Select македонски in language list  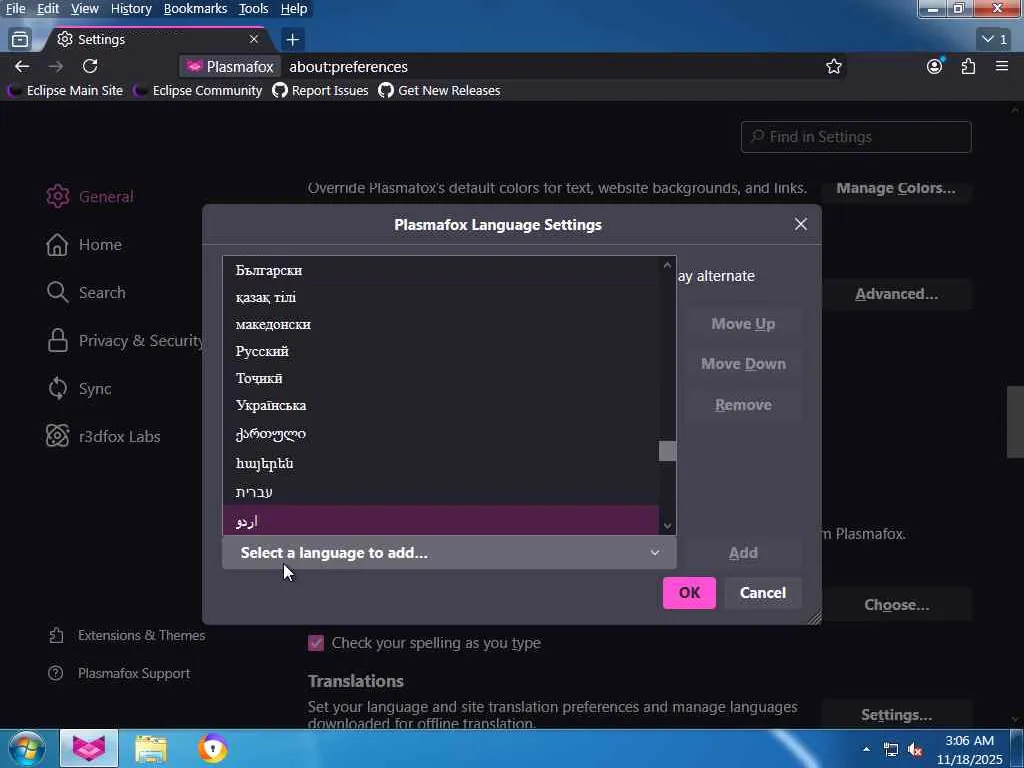point(441,324)
